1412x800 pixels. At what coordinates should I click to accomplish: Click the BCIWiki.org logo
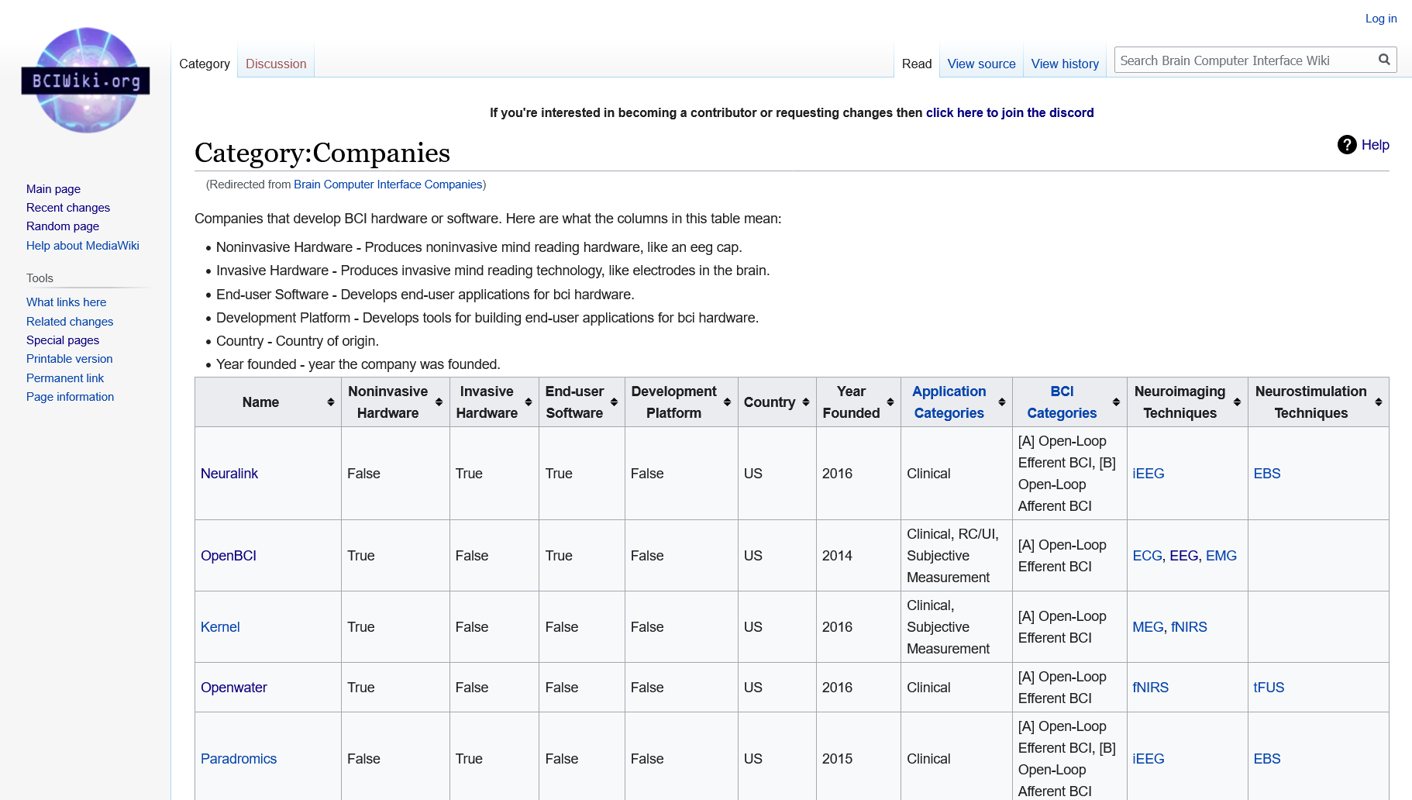pyautogui.click(x=85, y=80)
